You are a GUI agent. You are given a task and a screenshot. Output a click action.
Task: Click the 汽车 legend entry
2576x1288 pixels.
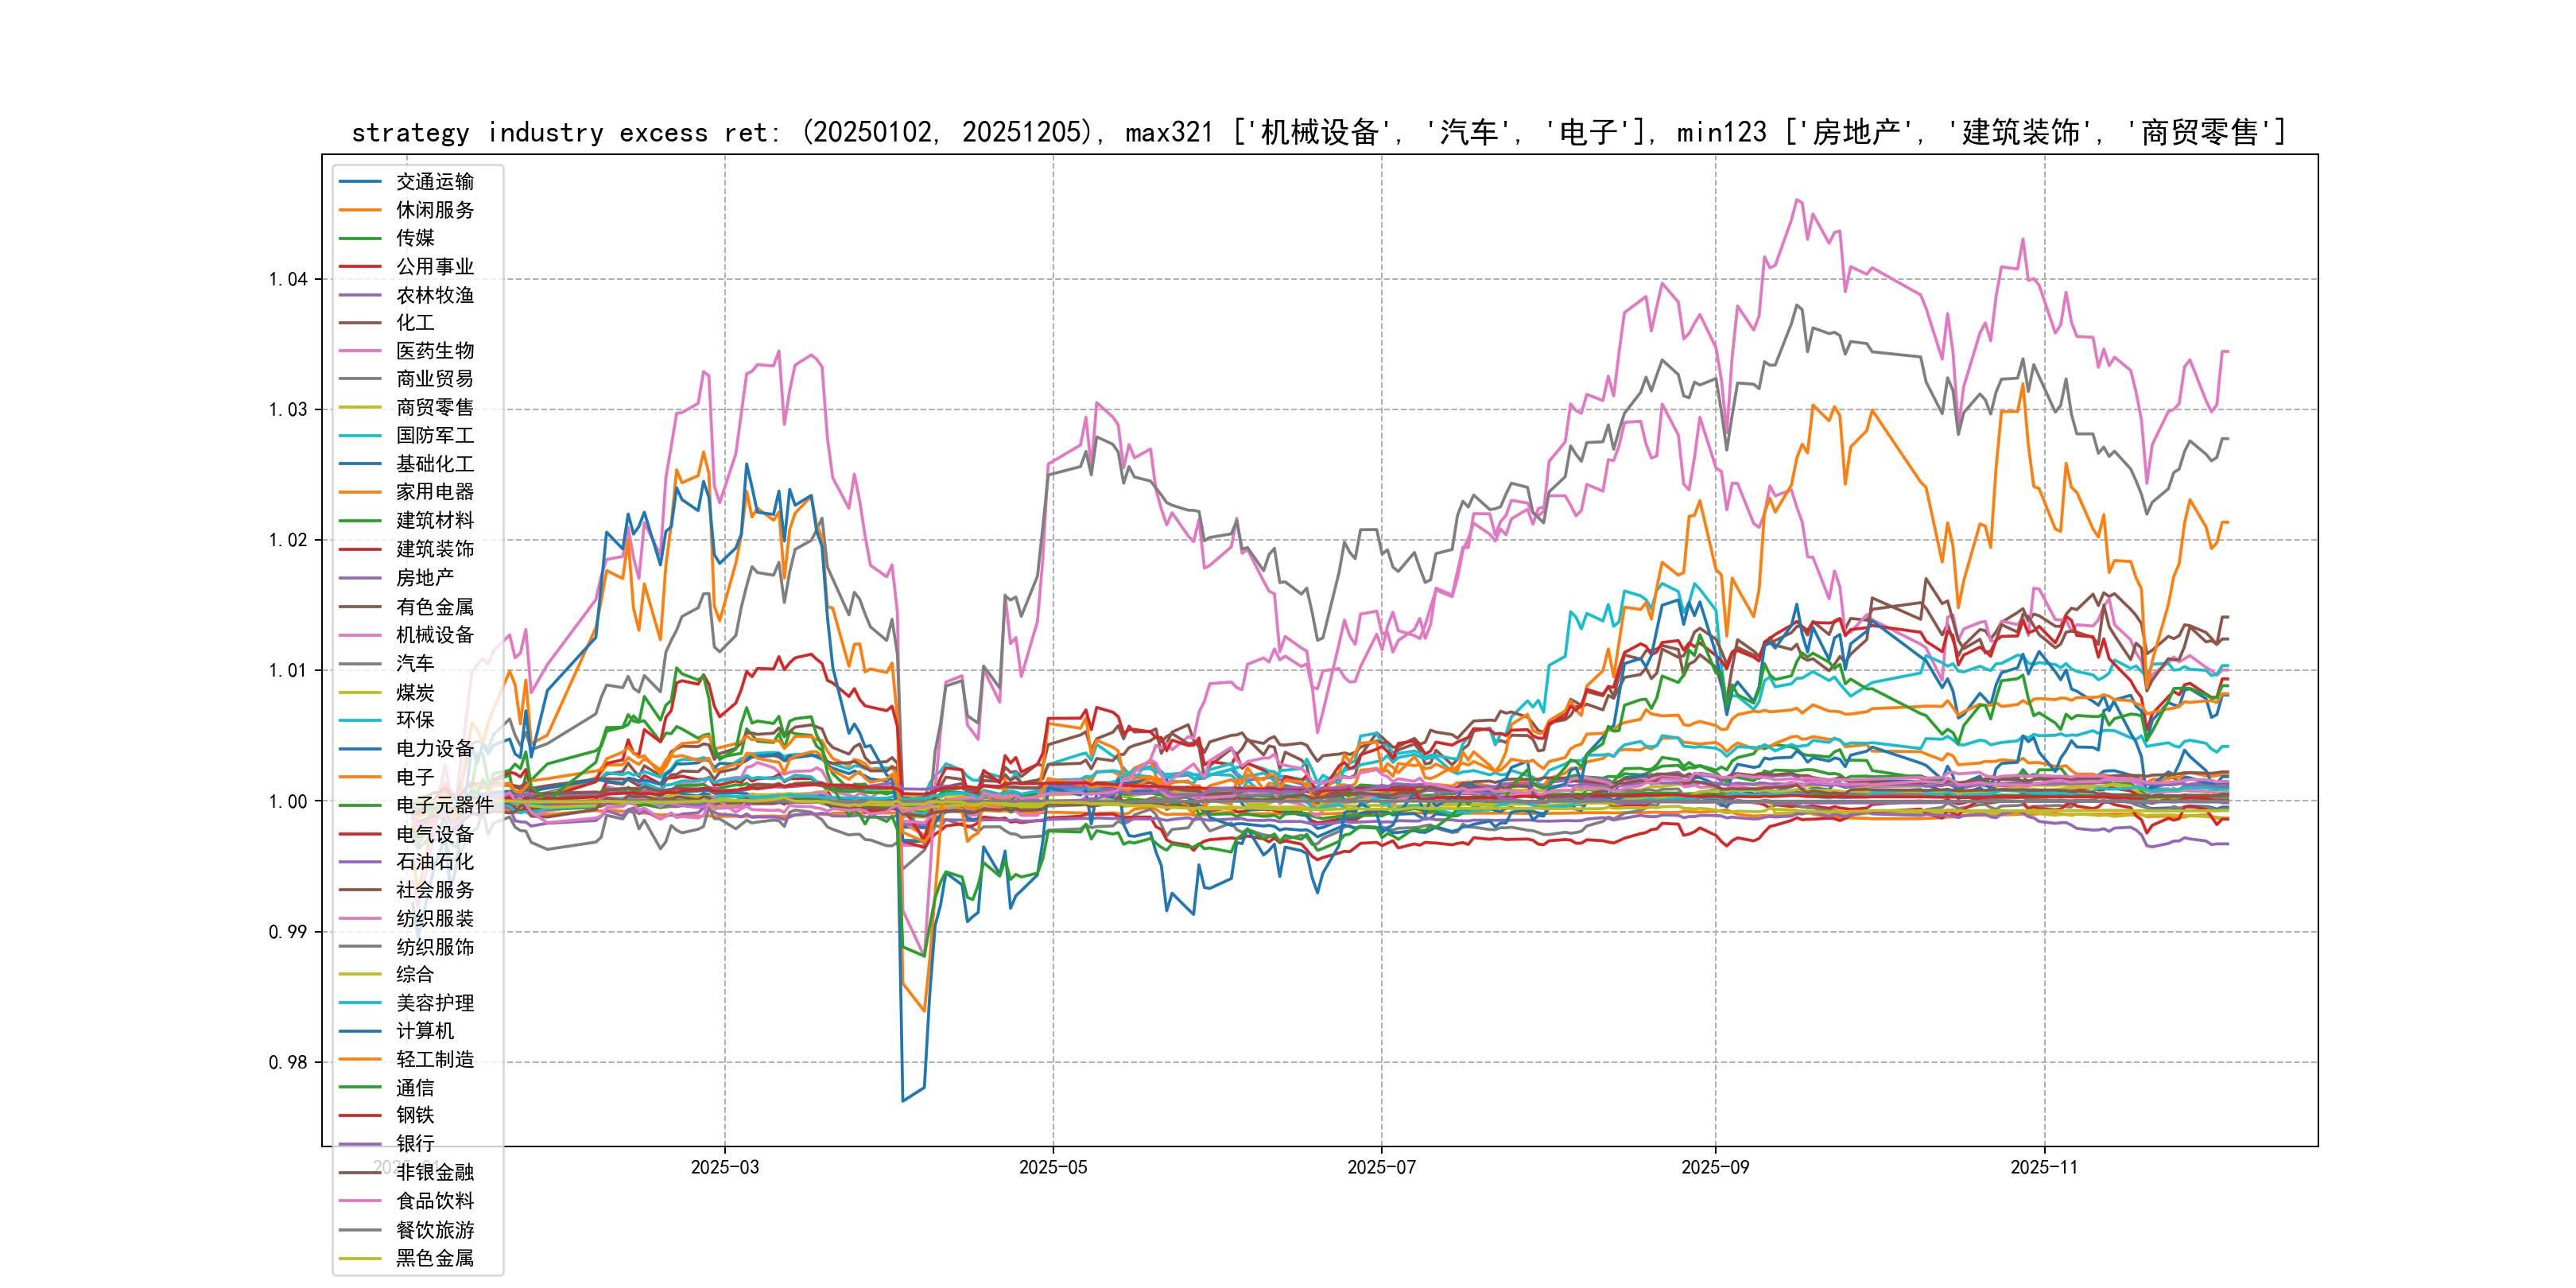pos(415,663)
